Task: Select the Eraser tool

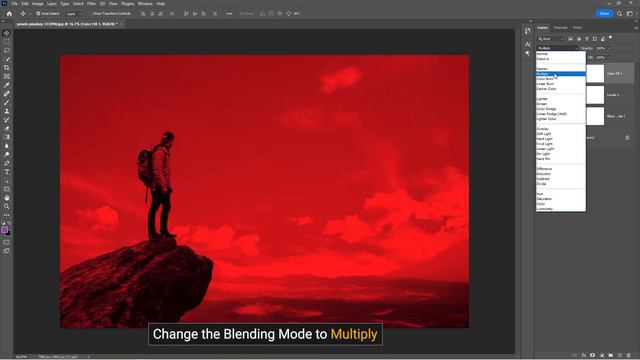Action: pos(7,129)
